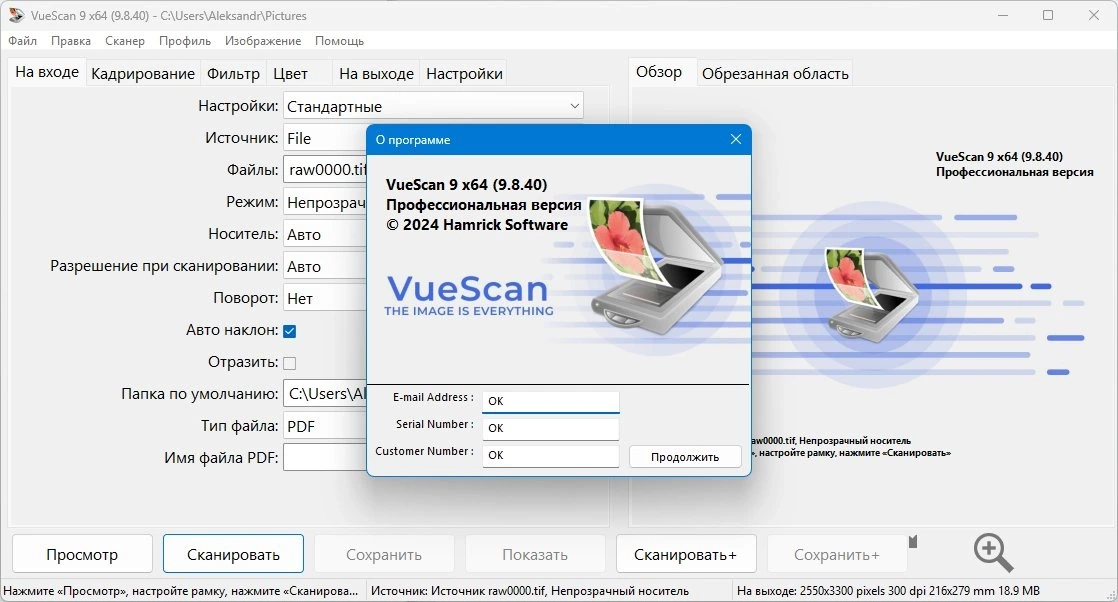Image resolution: width=1118 pixels, height=602 pixels.
Task: Open the Режим dropdown
Action: [x=325, y=203]
